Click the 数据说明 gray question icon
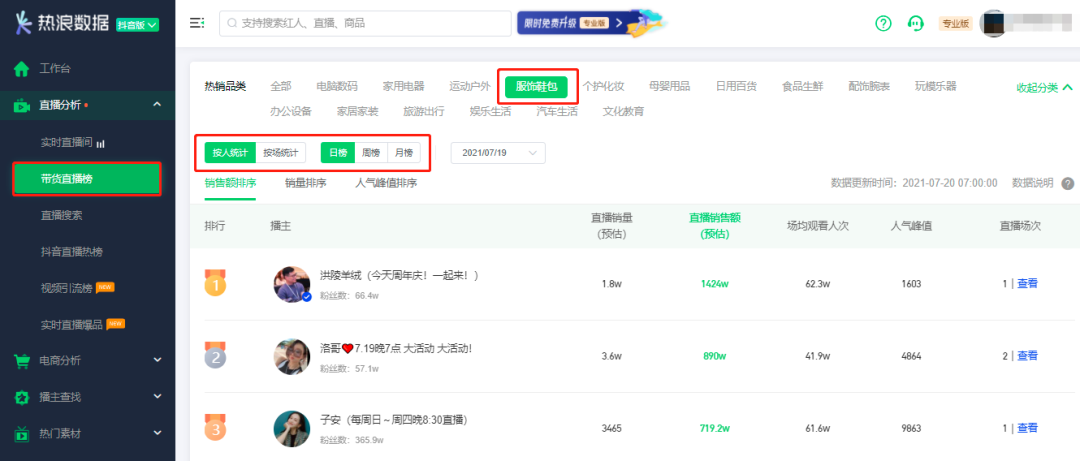Viewport: 1080px width, 461px height. pyautogui.click(x=1068, y=183)
